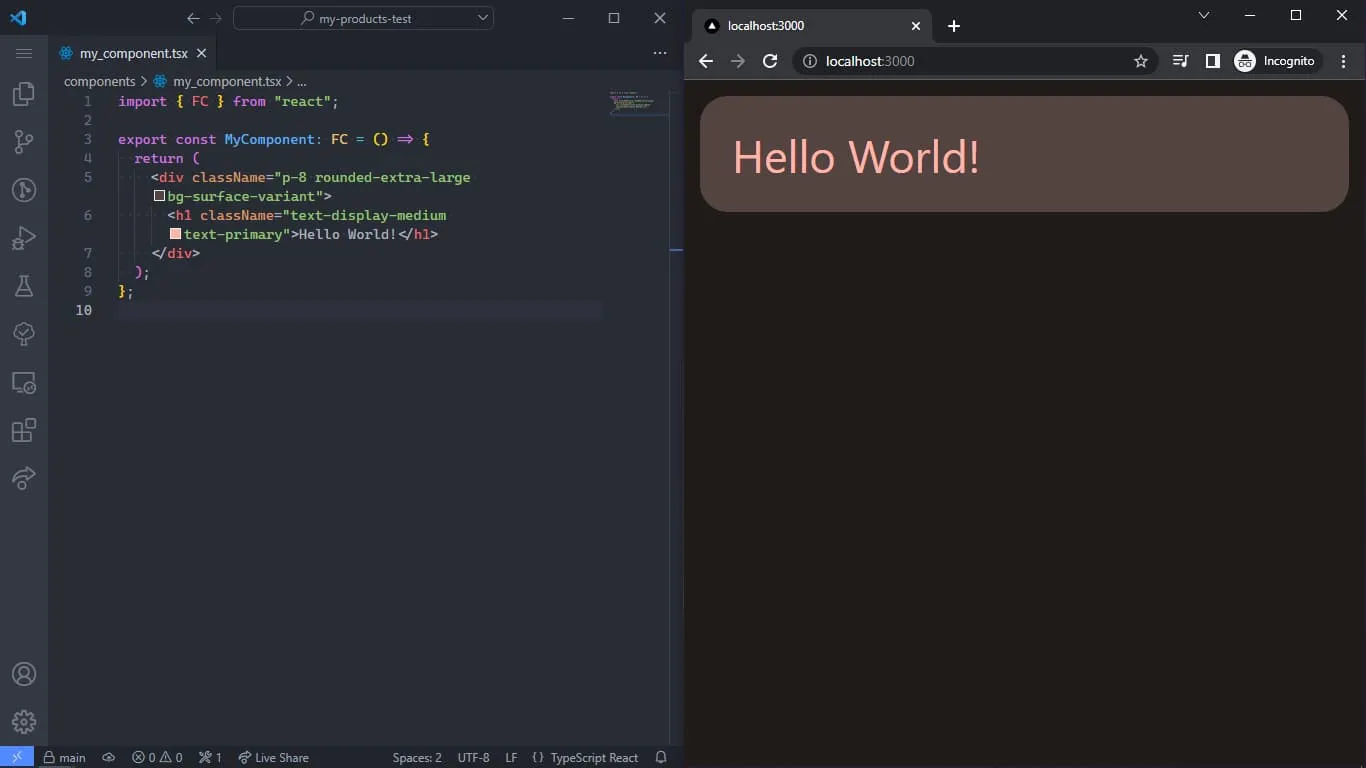This screenshot has width=1366, height=768.
Task: Toggle the hamburger application menu
Action: tap(24, 53)
